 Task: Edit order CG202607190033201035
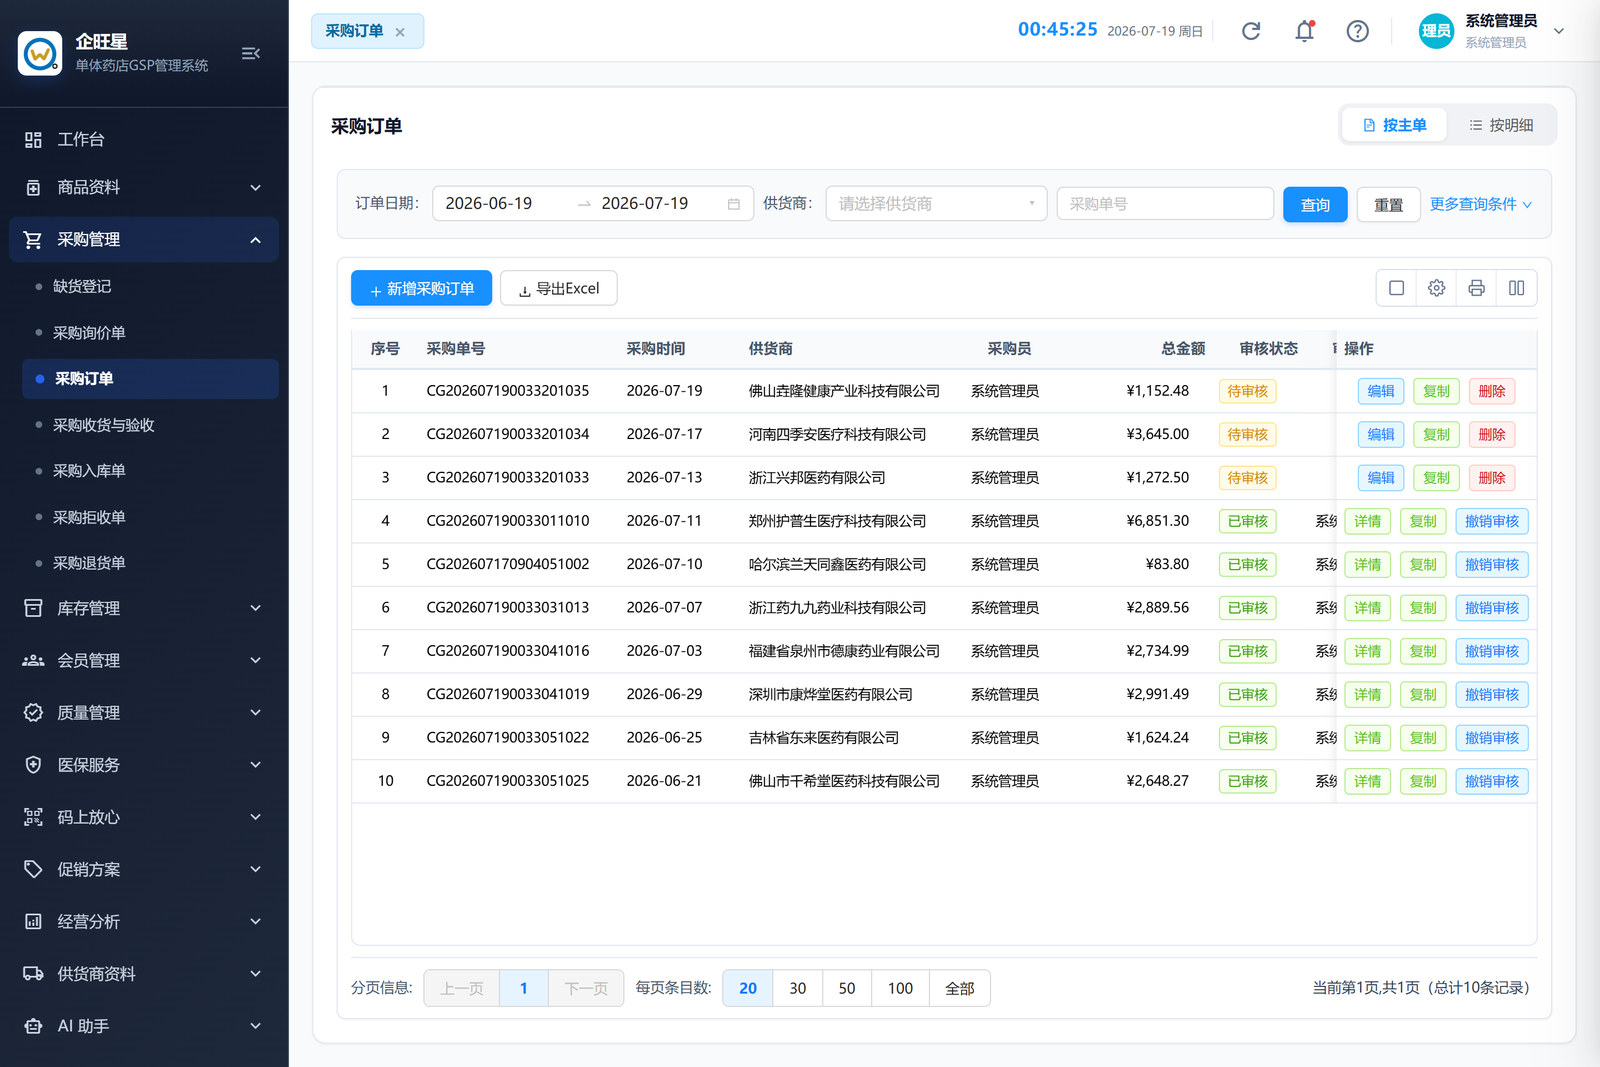[x=1381, y=391]
